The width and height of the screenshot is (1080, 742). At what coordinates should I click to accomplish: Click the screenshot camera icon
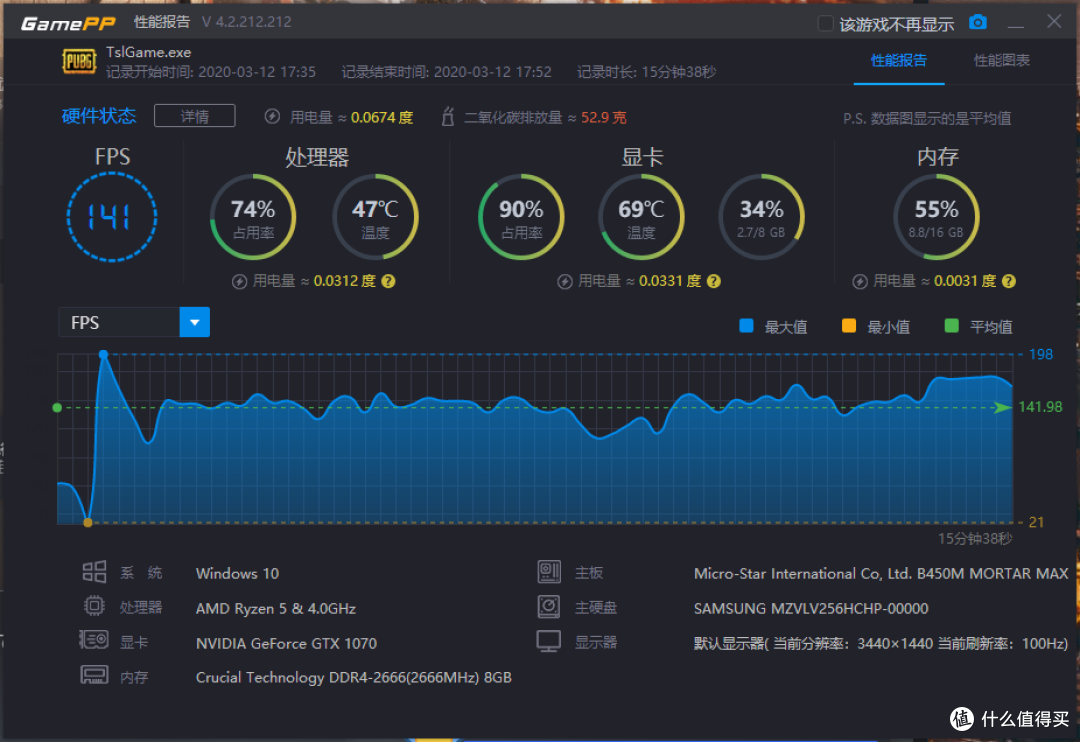(977, 23)
